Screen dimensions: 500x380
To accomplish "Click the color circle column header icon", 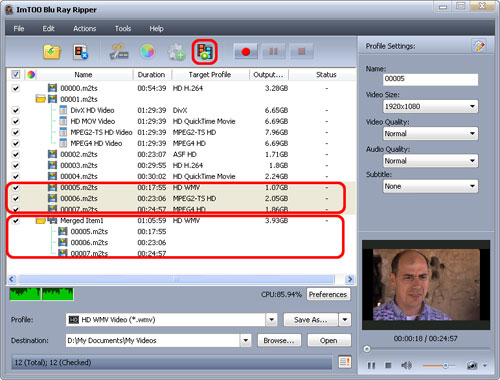I will (x=31, y=75).
